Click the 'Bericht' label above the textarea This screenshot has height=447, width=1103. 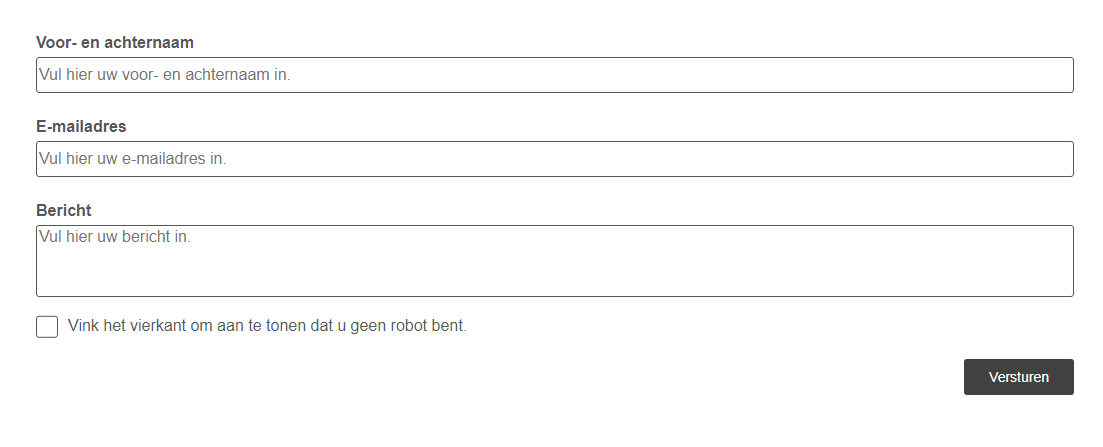[x=64, y=210]
